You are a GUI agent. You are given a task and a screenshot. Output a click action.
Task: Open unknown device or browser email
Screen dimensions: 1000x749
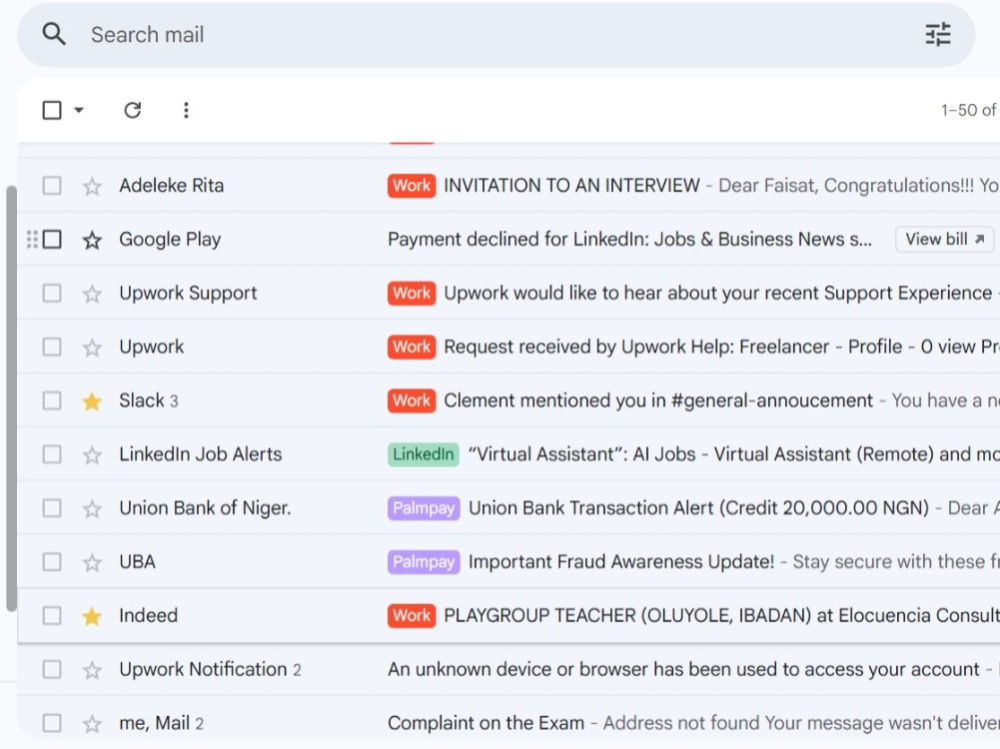pyautogui.click(x=683, y=669)
